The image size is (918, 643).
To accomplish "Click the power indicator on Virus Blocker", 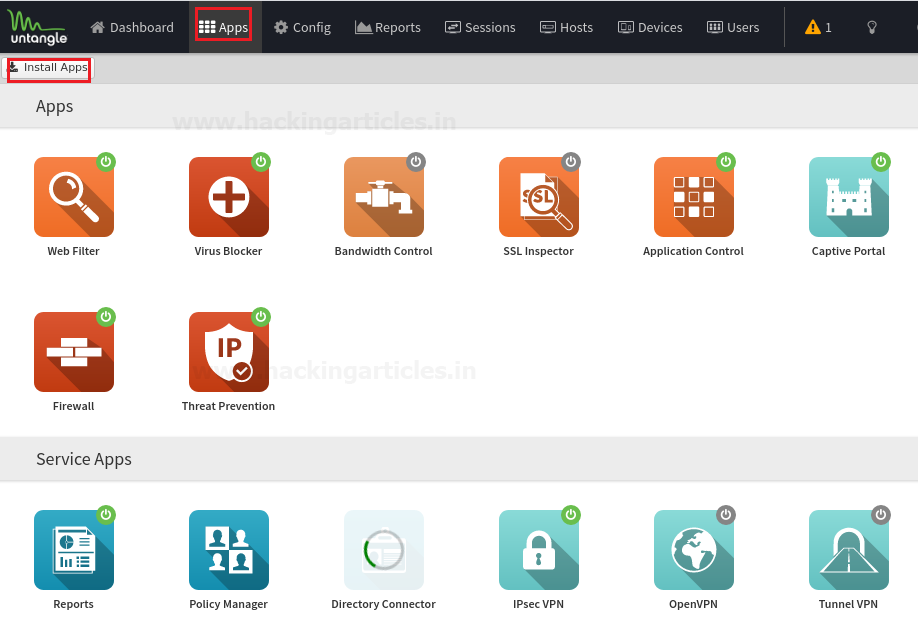I will [261, 162].
